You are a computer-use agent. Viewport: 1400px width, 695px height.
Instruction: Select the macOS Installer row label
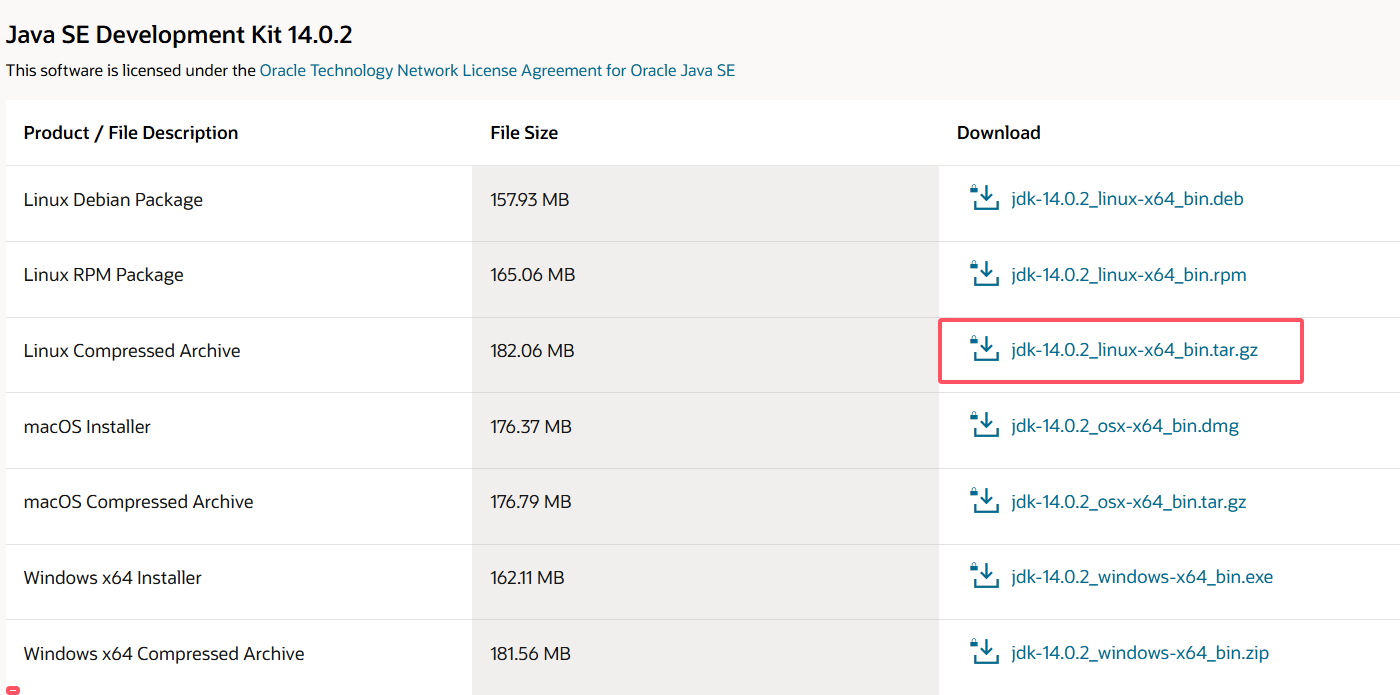click(87, 427)
